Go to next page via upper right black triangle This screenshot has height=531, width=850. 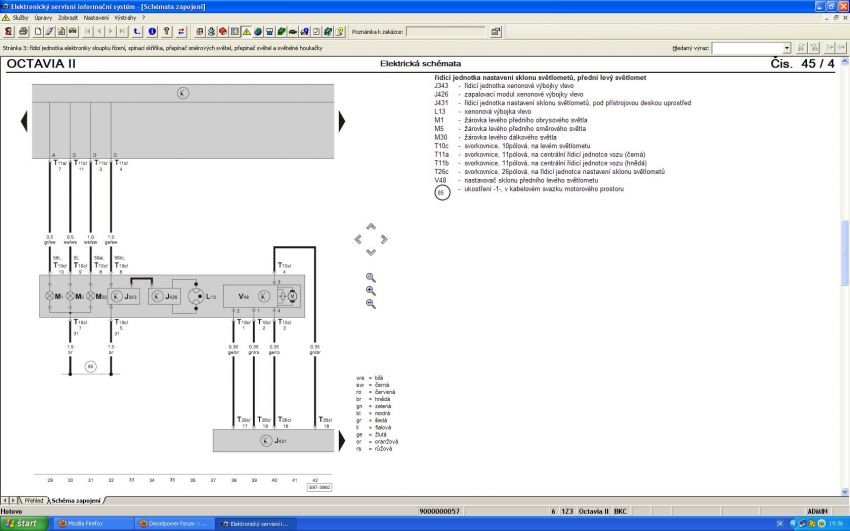coord(342,121)
